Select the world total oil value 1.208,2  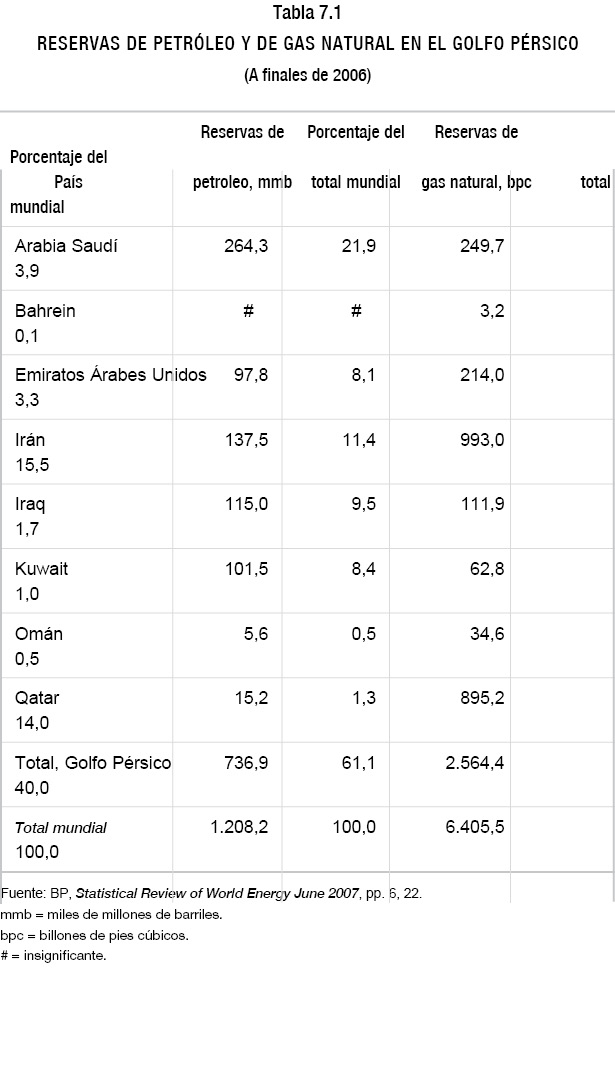point(239,828)
